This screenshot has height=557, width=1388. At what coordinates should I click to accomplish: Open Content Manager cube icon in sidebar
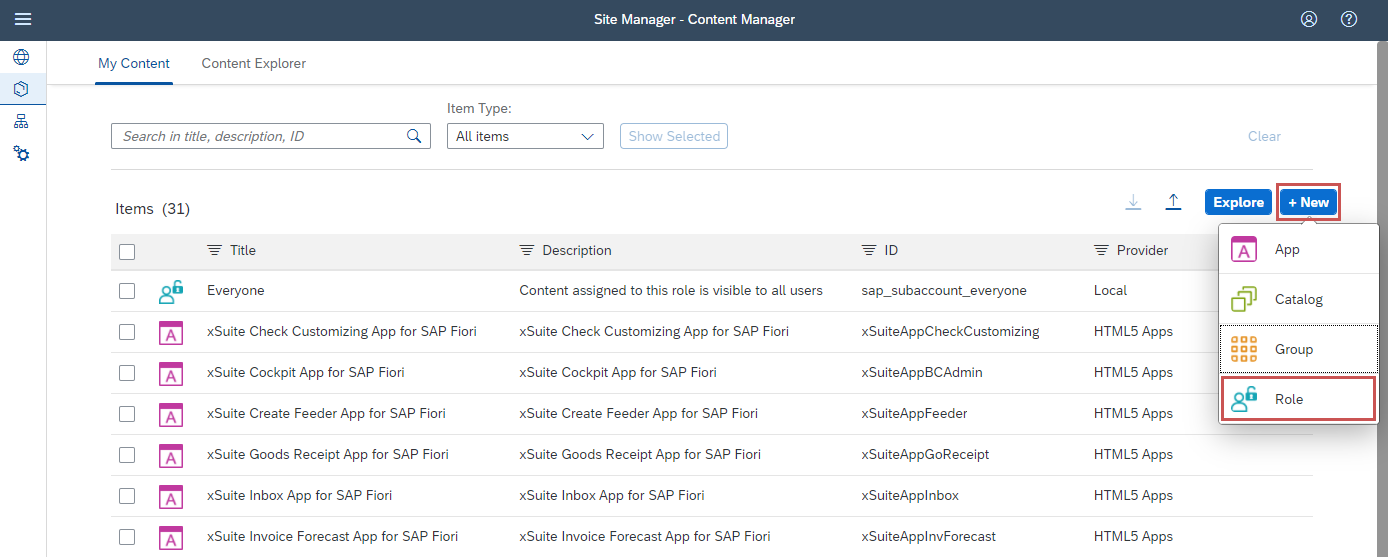pyautogui.click(x=21, y=89)
